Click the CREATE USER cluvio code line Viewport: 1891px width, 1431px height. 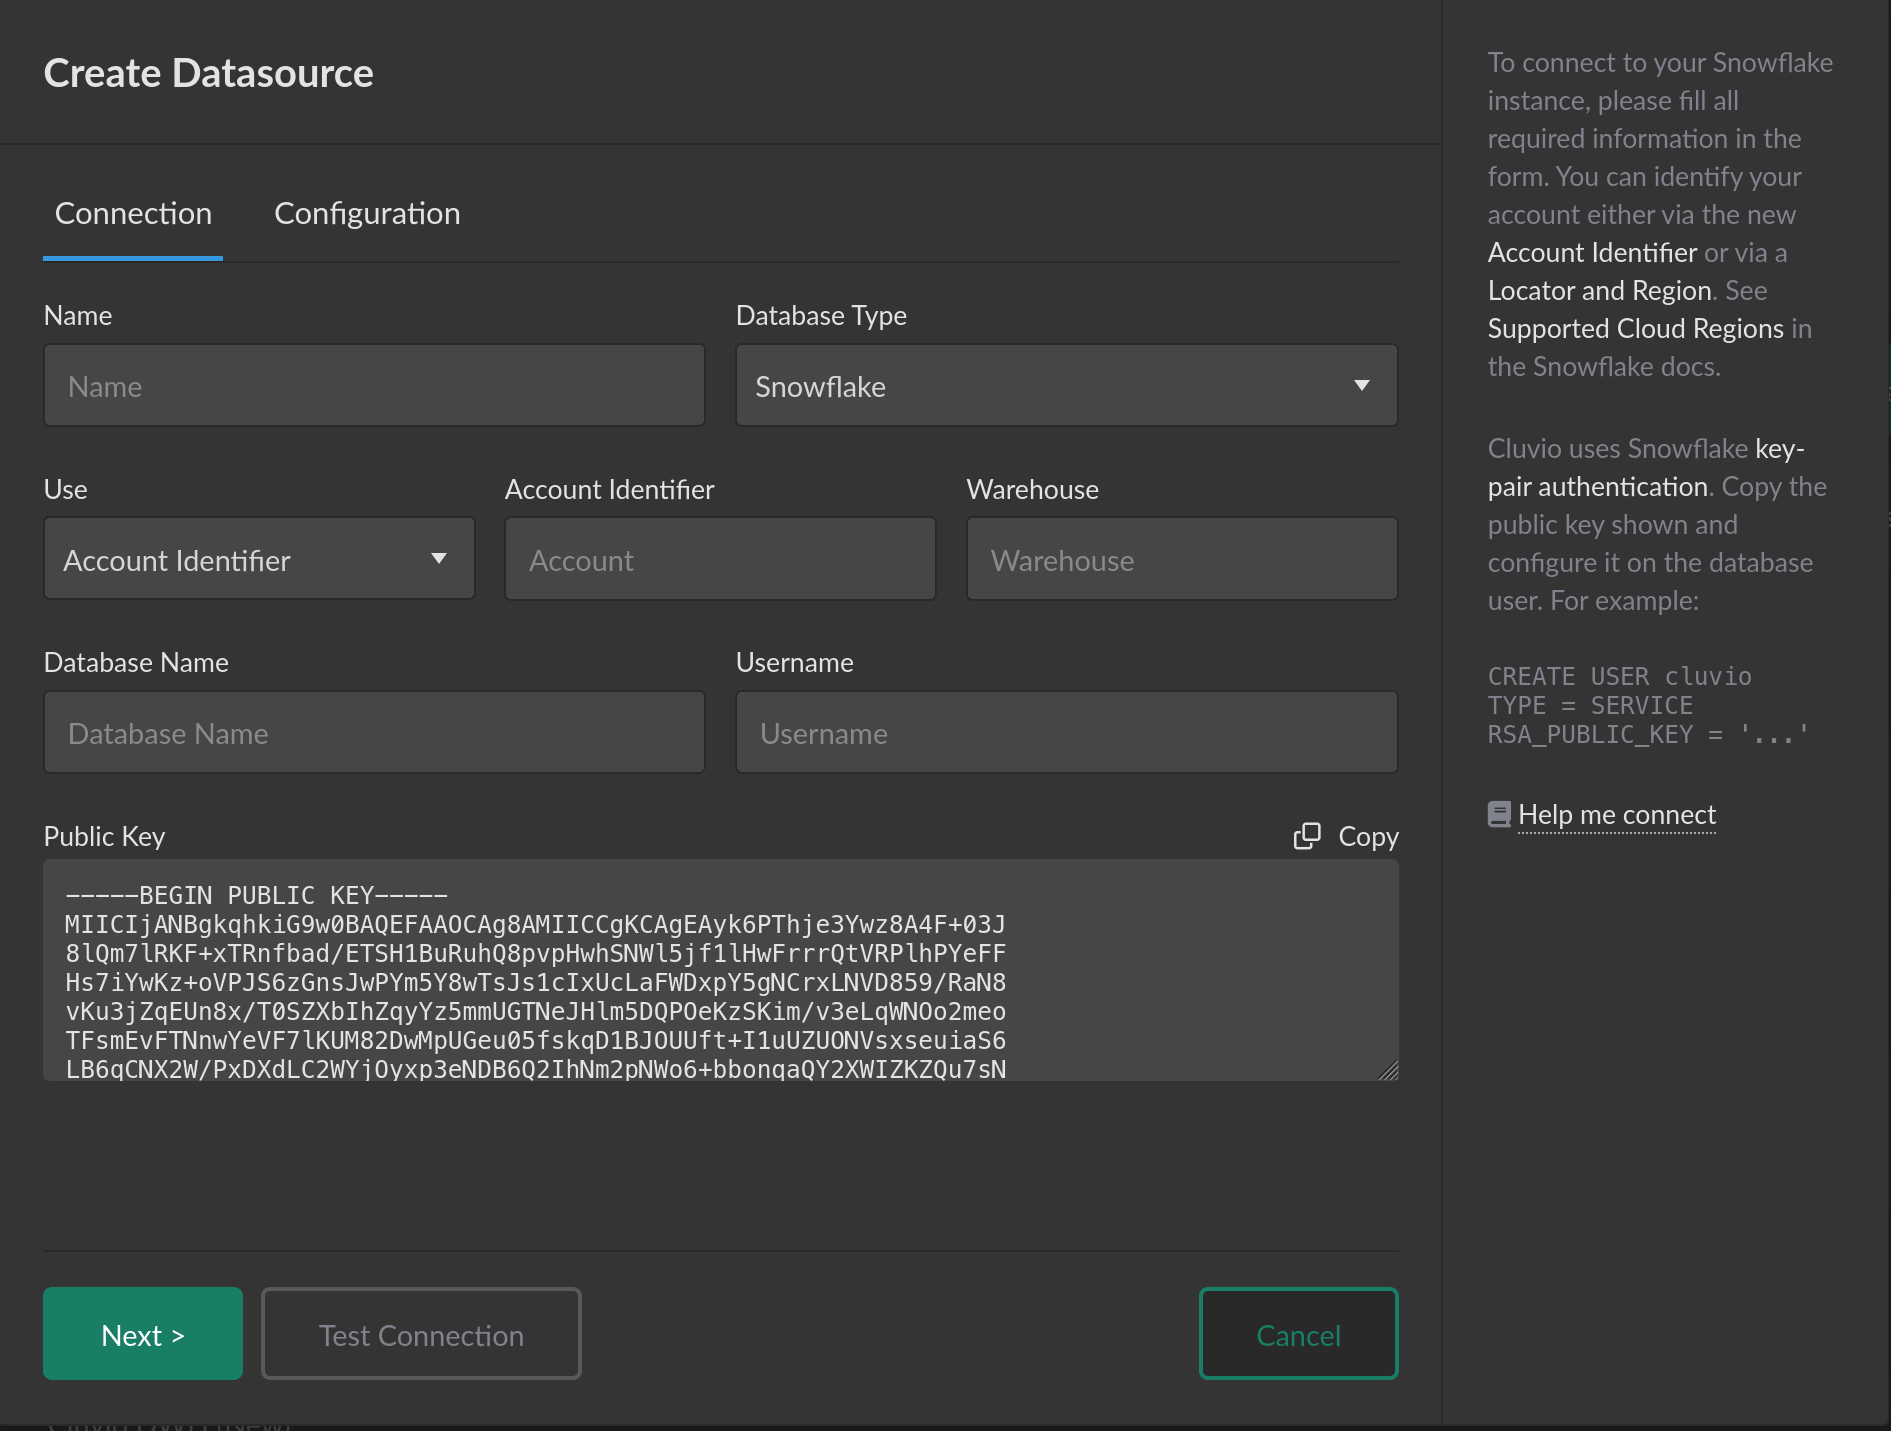click(1619, 676)
